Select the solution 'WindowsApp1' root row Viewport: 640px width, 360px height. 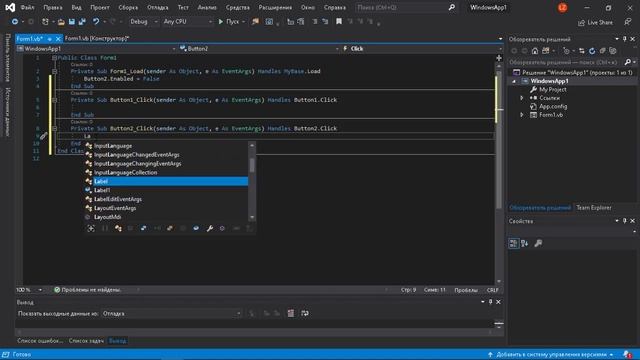(572, 72)
